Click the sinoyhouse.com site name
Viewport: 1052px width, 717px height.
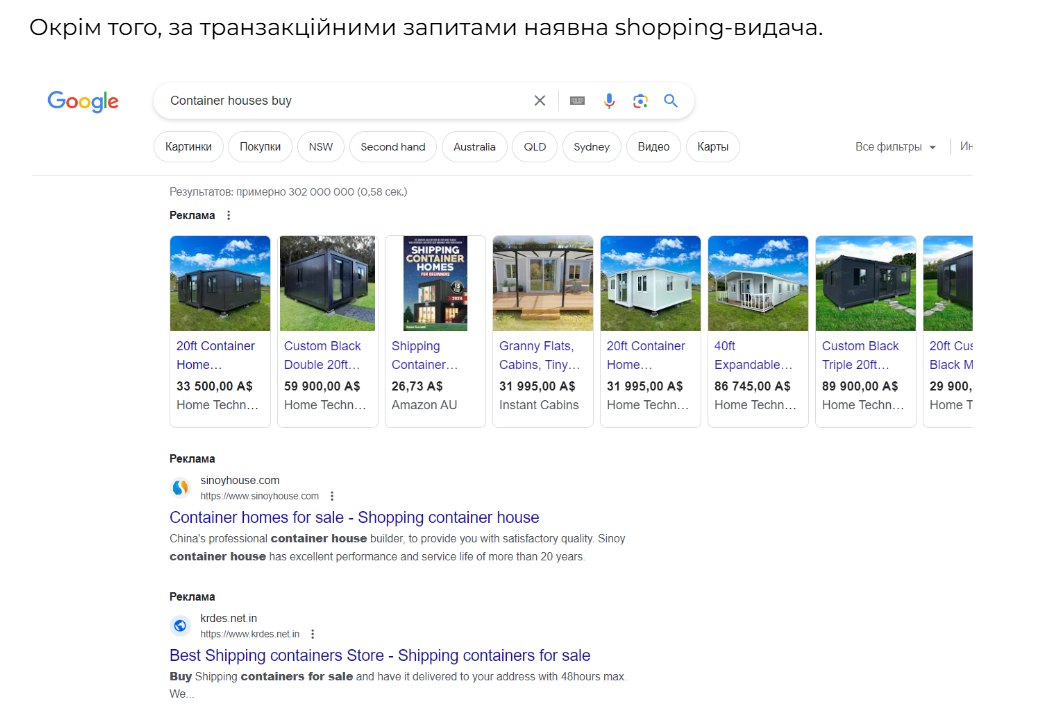point(240,480)
